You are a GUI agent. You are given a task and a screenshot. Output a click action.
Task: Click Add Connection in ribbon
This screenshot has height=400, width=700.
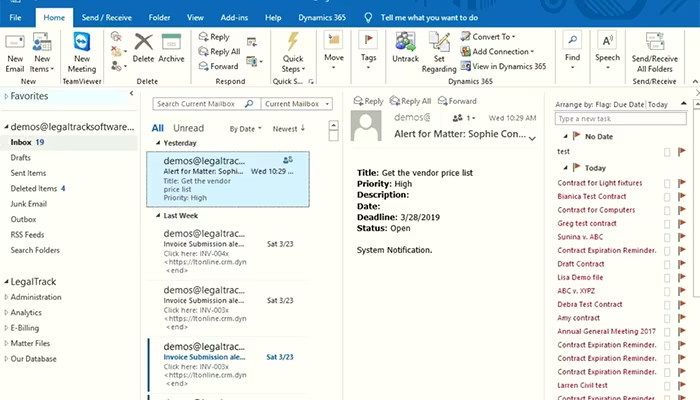click(x=497, y=51)
